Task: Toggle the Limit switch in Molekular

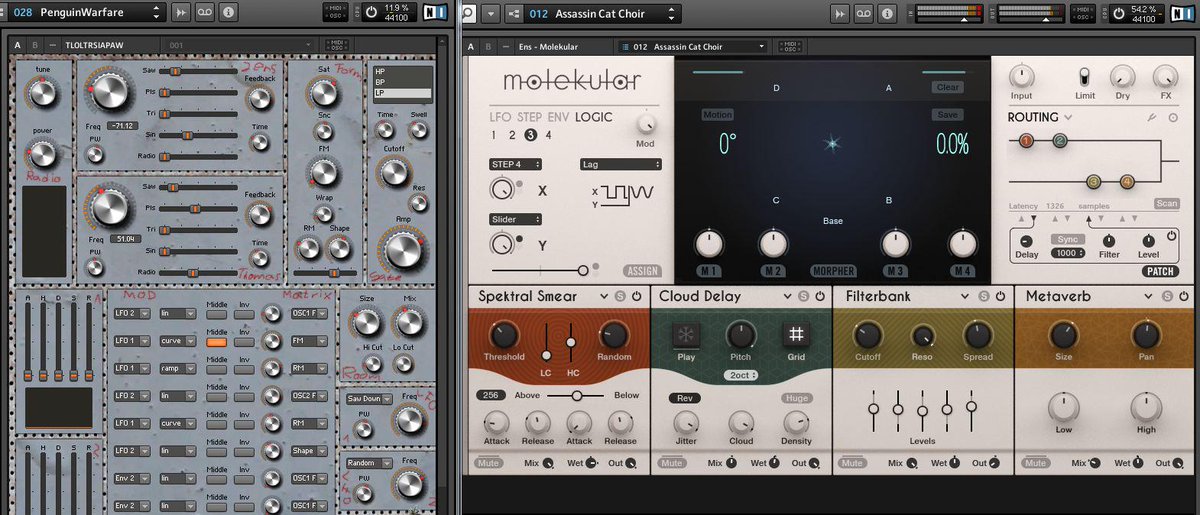Action: coord(1083,76)
